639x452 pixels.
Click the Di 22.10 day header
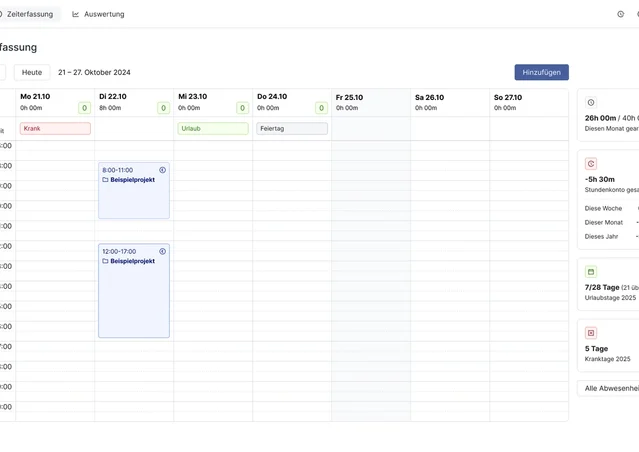(113, 97)
